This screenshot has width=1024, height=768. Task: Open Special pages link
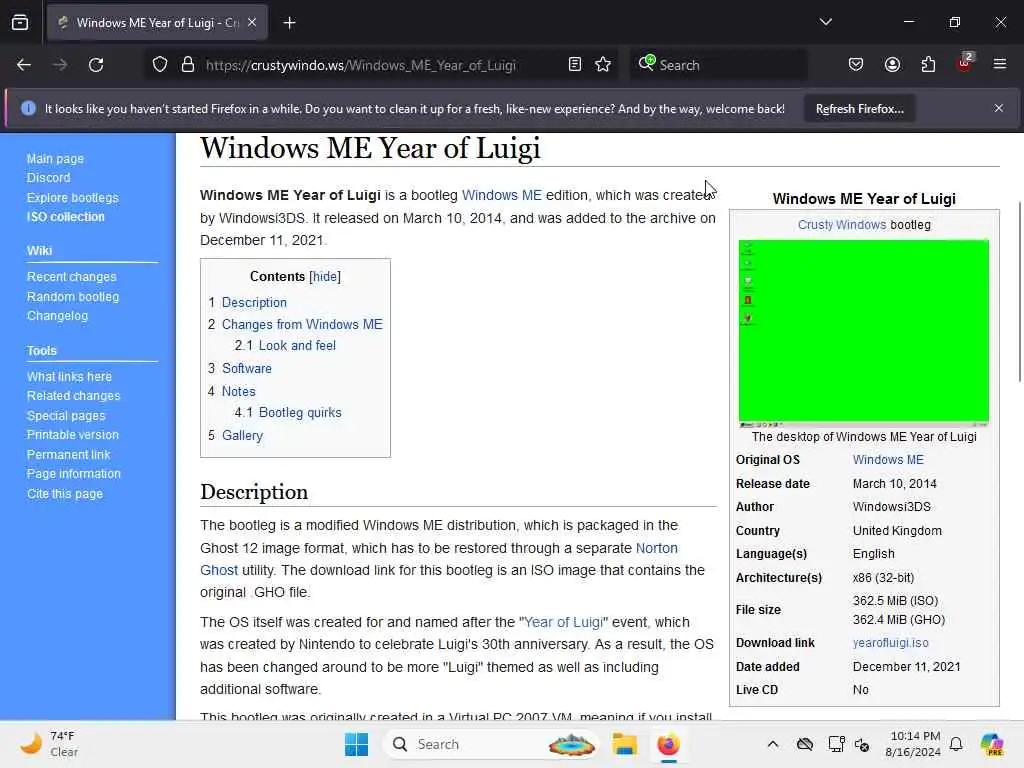coord(65,415)
